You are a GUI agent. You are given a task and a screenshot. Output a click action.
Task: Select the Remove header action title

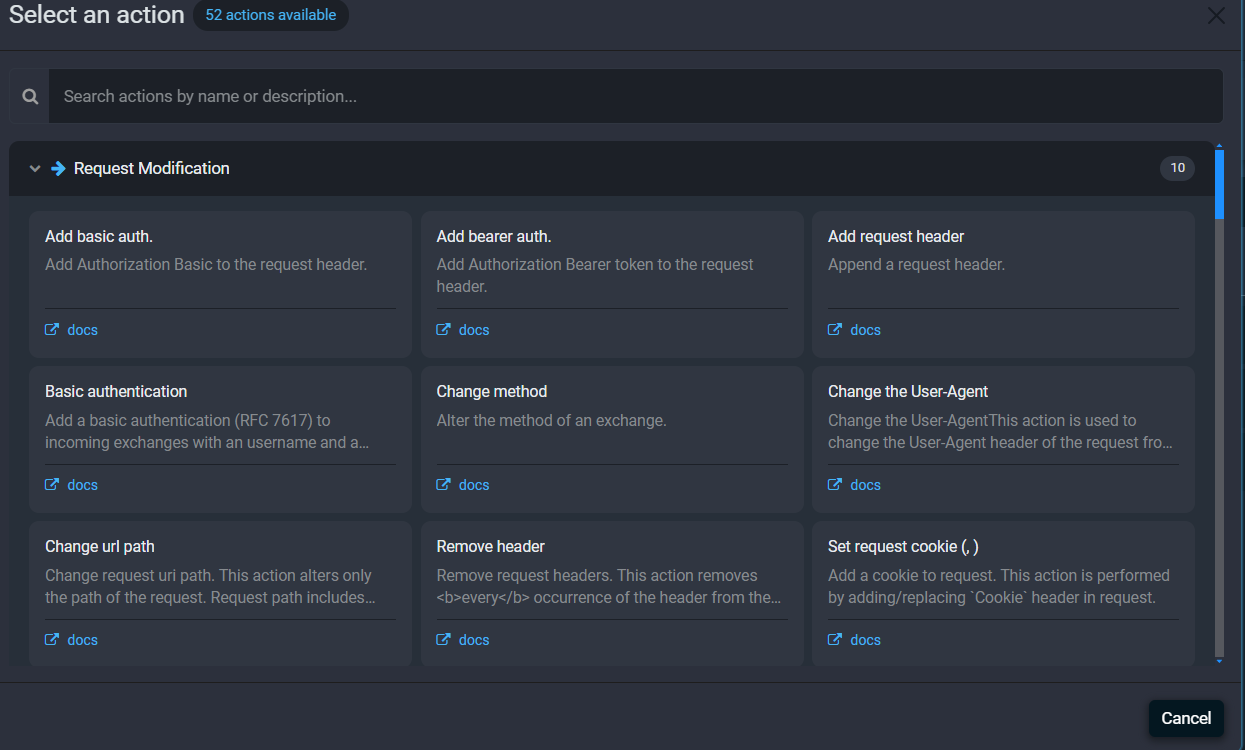(491, 546)
